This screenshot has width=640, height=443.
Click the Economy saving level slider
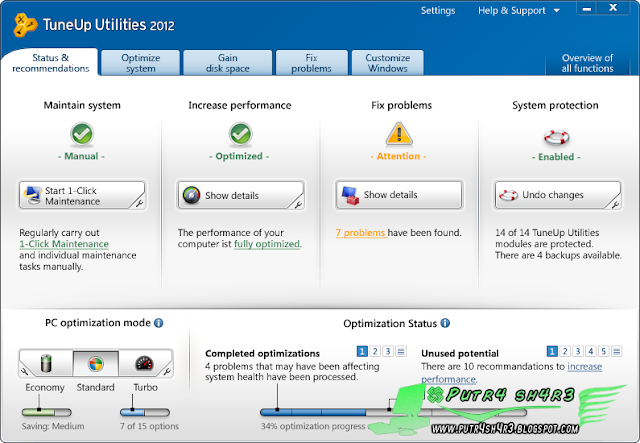point(47,412)
